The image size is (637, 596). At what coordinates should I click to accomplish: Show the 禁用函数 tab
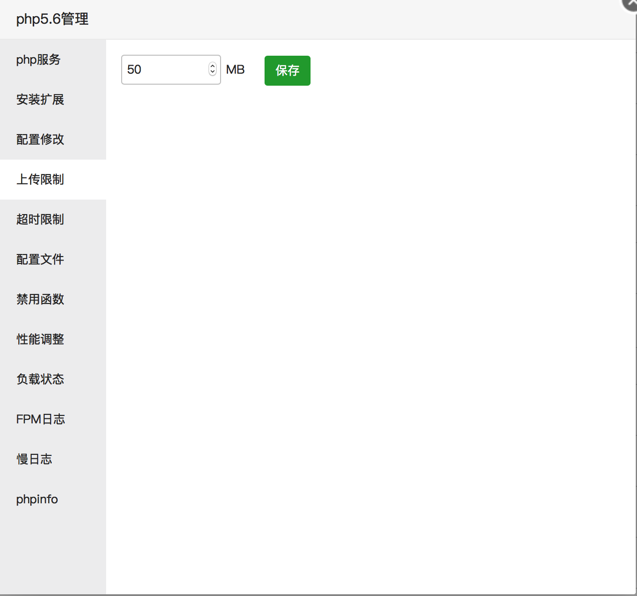click(x=53, y=299)
